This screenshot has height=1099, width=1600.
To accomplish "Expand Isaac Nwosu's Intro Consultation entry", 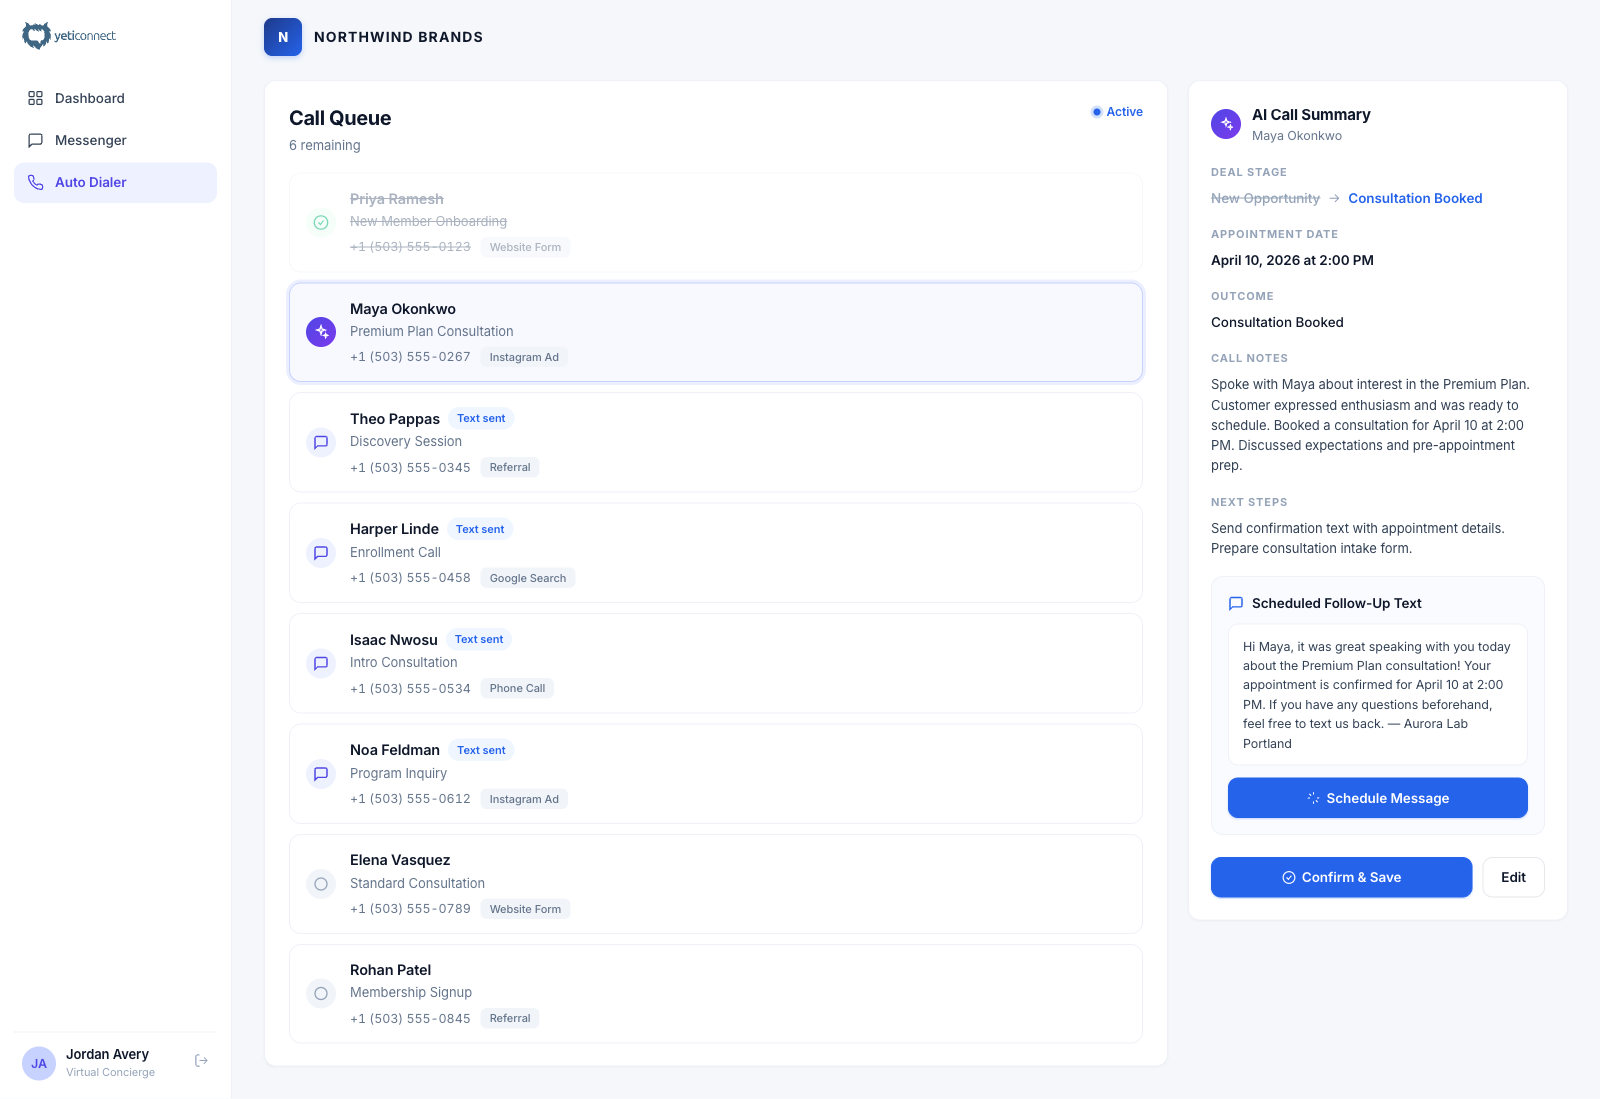I will click(715, 662).
